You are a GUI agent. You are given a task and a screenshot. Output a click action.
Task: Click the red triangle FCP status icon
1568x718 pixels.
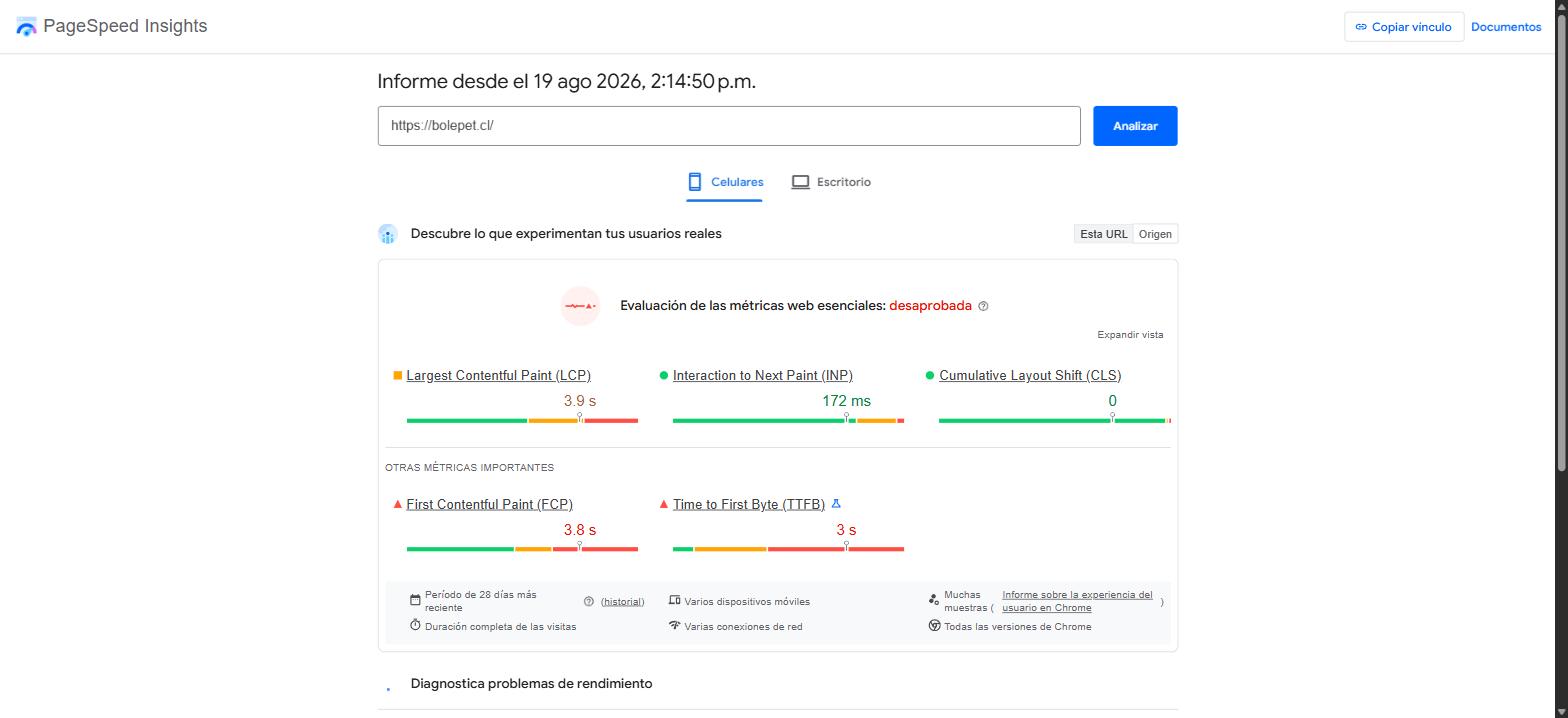tap(397, 504)
